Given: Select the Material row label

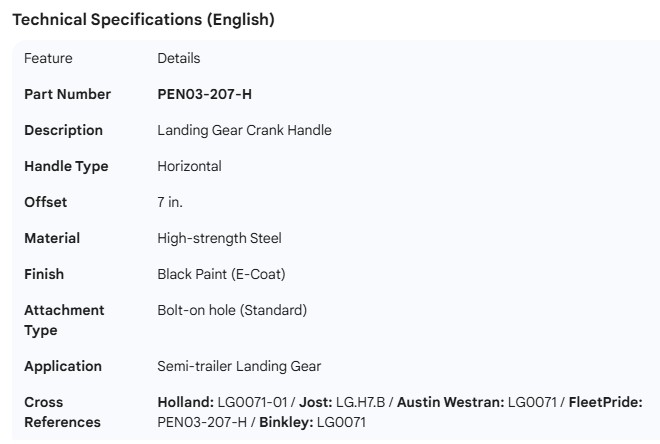Looking at the screenshot, I should [52, 238].
